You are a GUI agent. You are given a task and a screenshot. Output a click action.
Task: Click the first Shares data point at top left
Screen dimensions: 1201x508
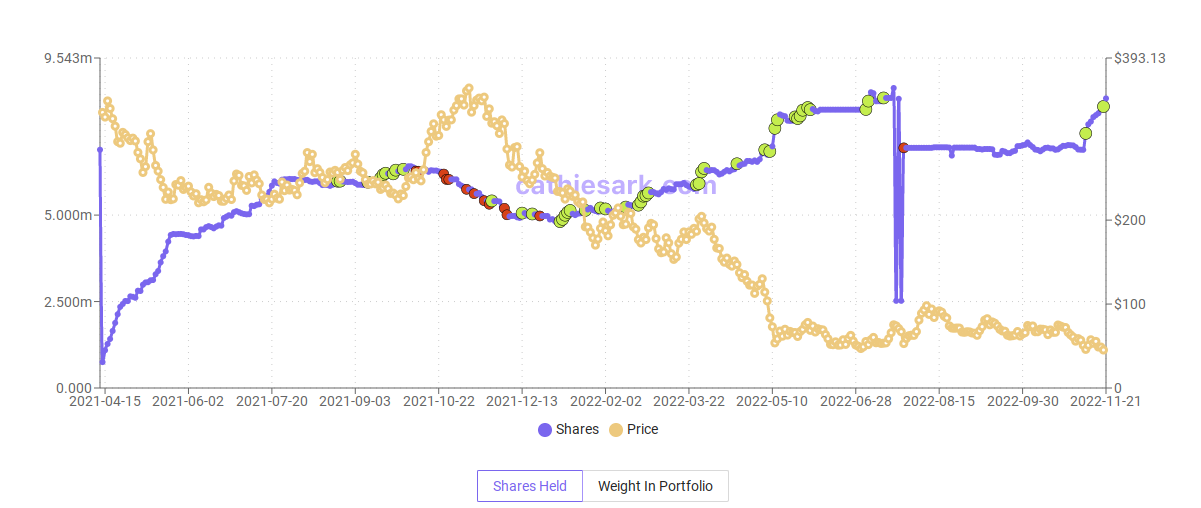pos(100,150)
